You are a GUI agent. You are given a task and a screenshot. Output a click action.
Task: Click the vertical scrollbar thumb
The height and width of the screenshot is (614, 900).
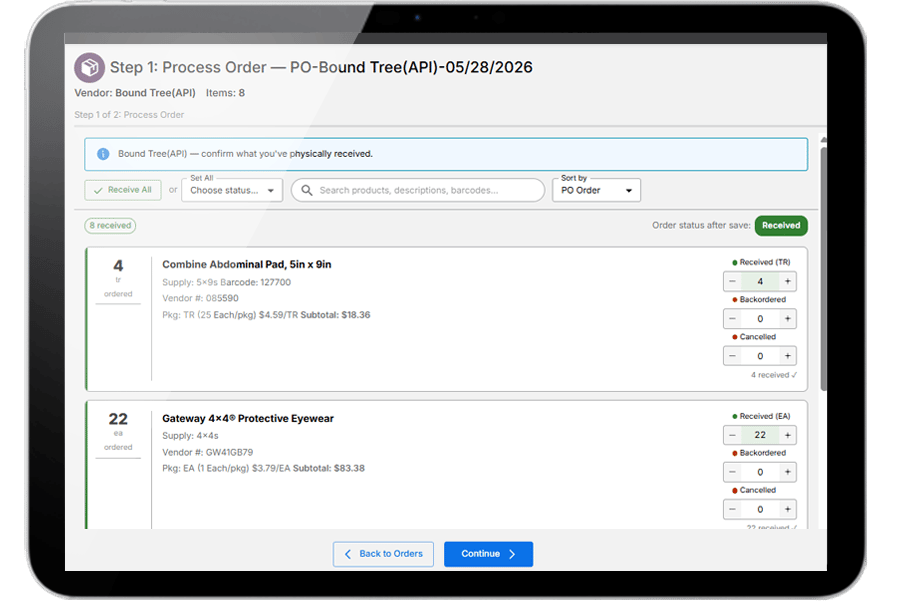pyautogui.click(x=824, y=269)
